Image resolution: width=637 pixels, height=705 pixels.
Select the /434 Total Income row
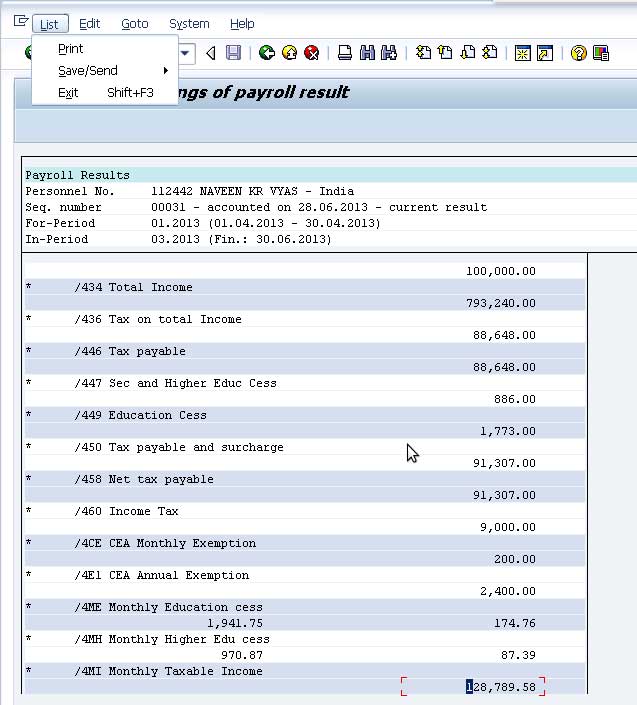click(305, 287)
